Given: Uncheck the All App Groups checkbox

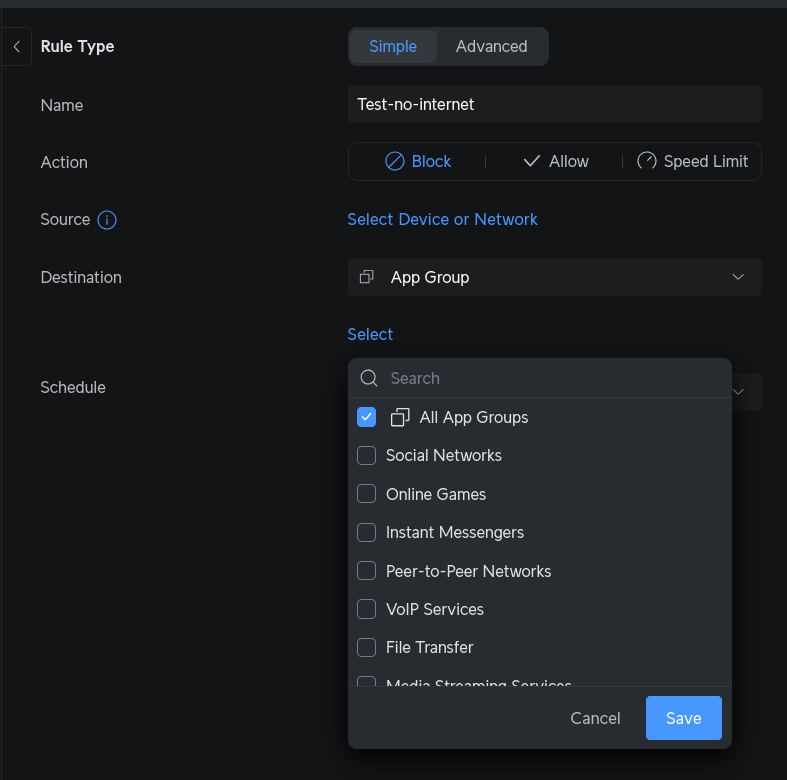Looking at the screenshot, I should coord(366,417).
